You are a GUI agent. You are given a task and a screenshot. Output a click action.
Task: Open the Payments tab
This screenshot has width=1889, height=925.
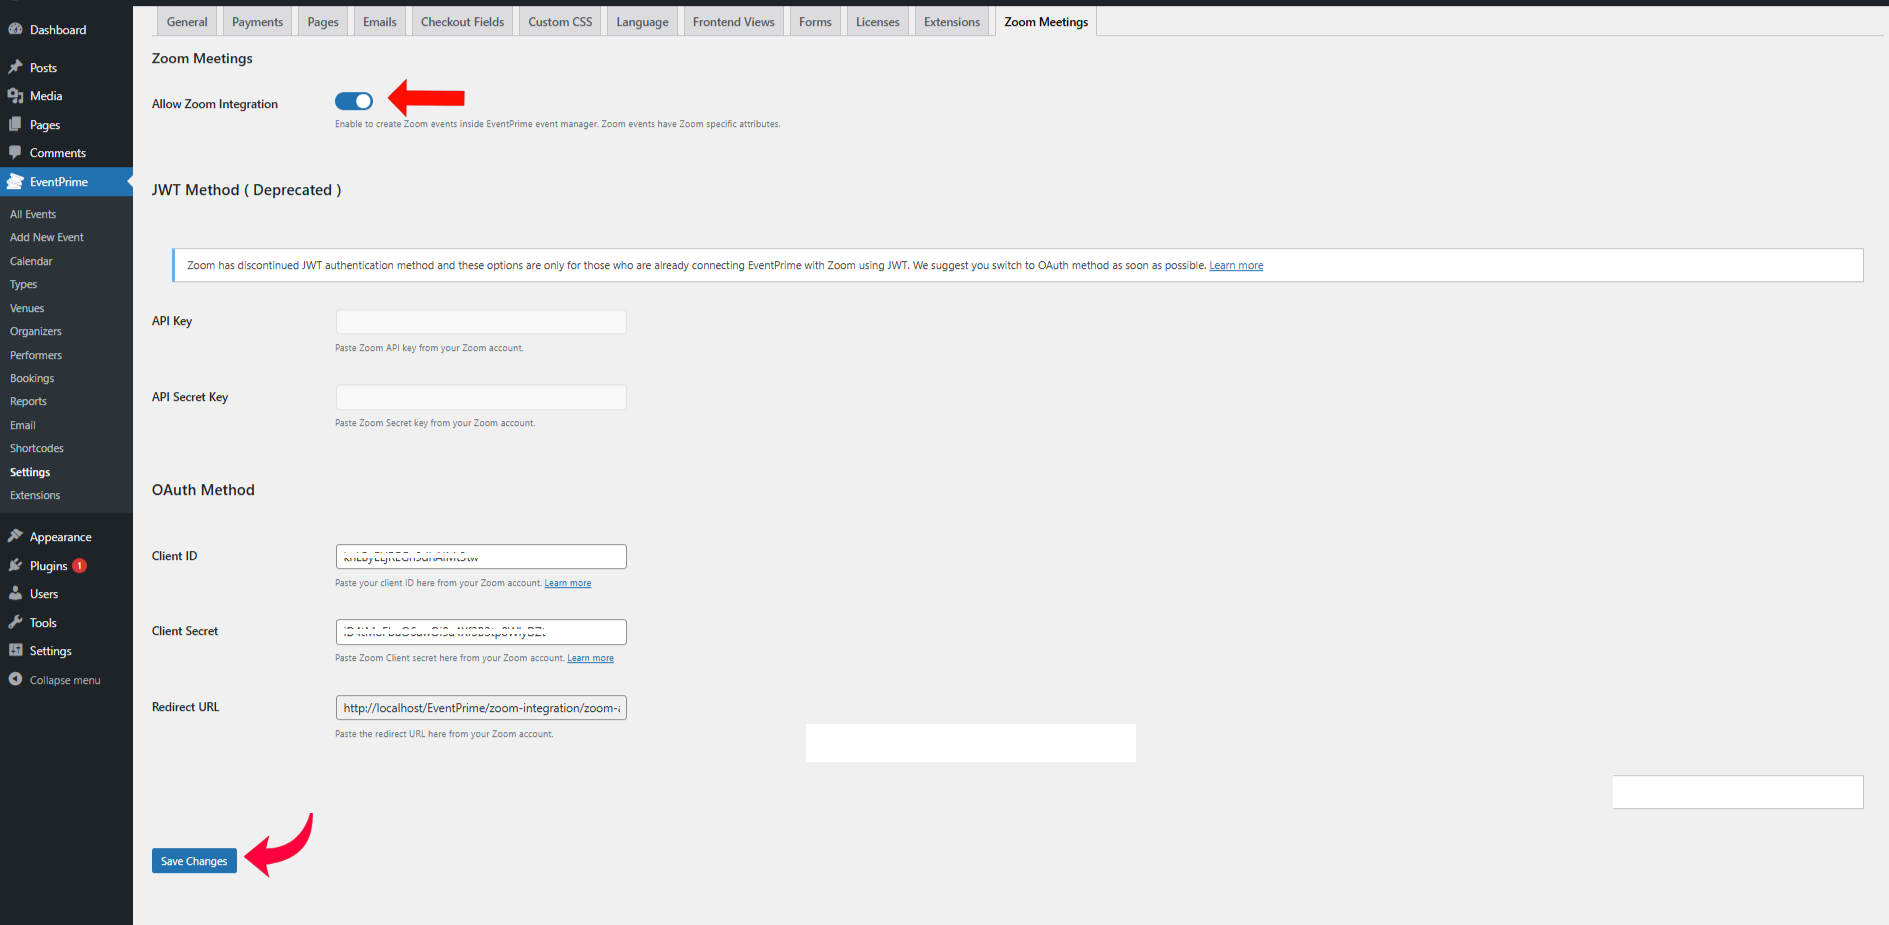tap(257, 21)
